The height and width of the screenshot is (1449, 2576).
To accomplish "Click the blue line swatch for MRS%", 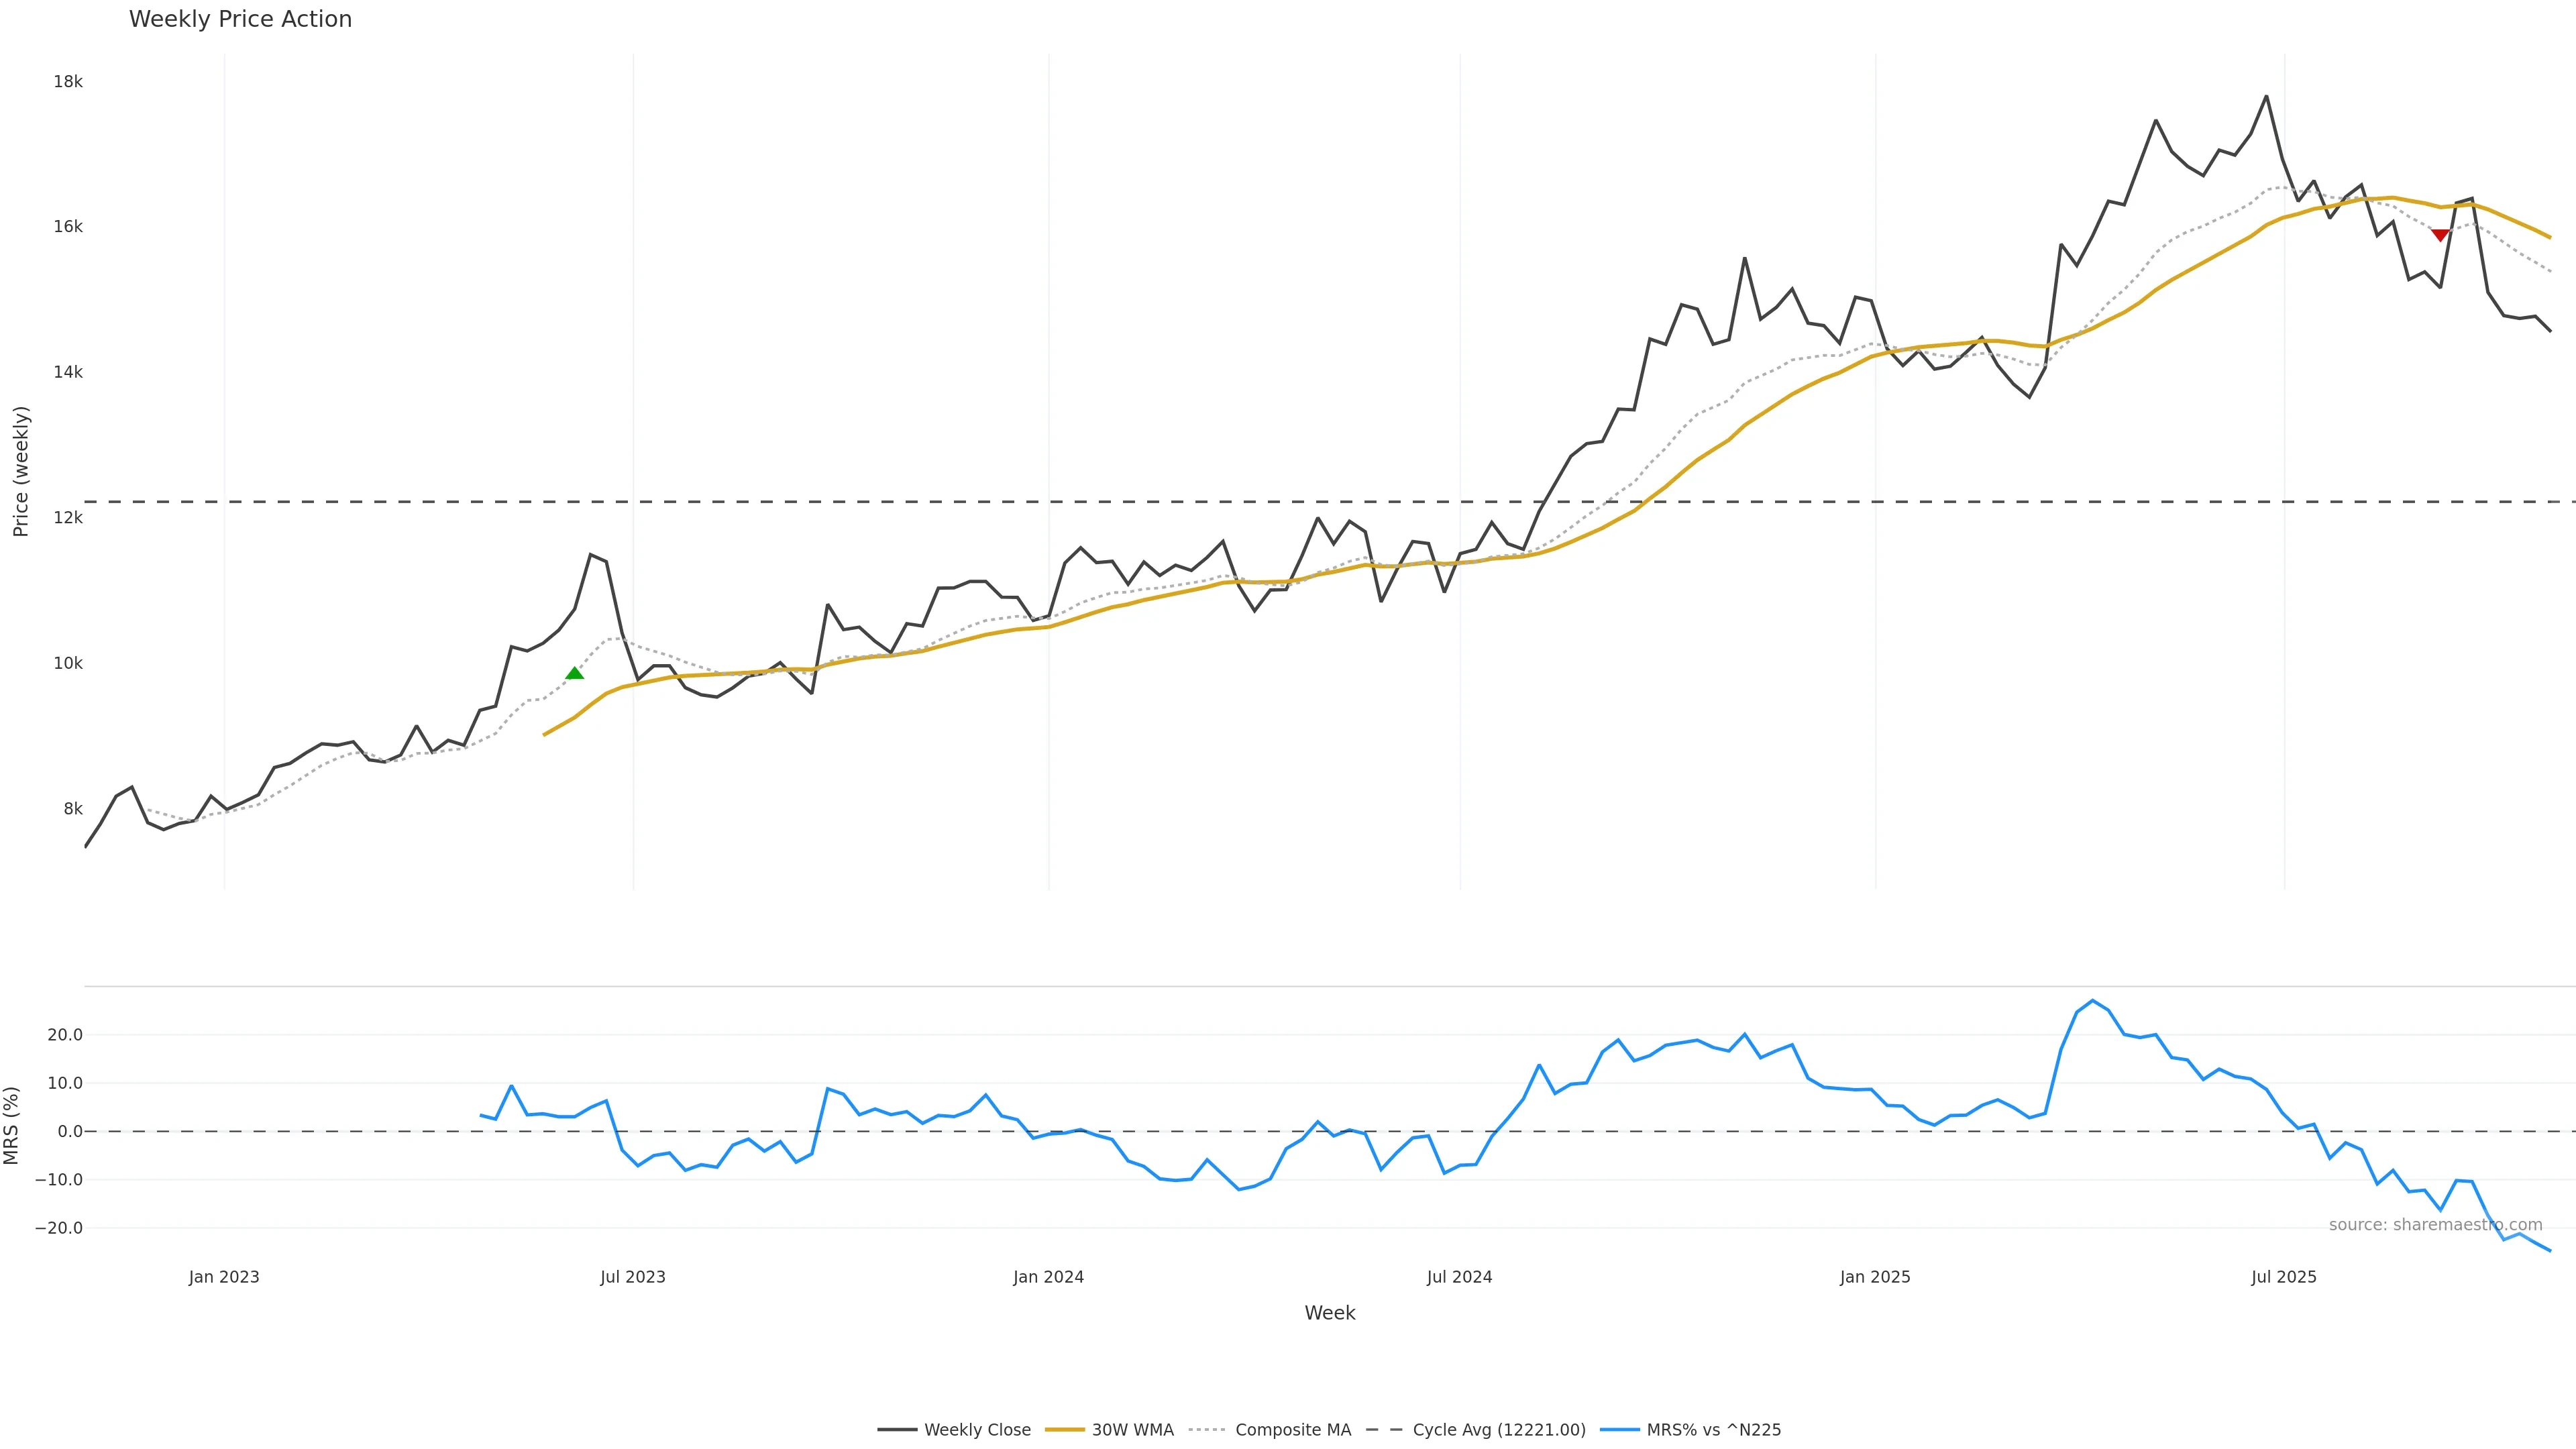I will 1620,1430.
